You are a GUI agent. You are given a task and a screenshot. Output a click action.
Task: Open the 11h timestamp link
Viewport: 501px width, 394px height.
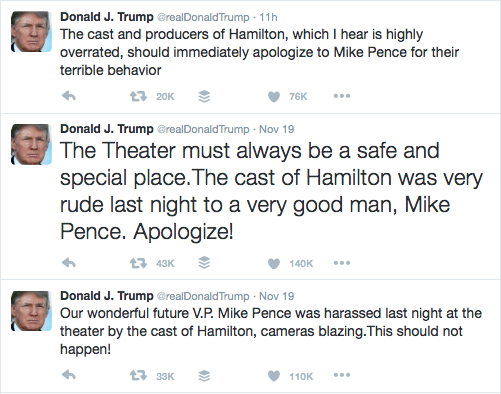point(268,17)
